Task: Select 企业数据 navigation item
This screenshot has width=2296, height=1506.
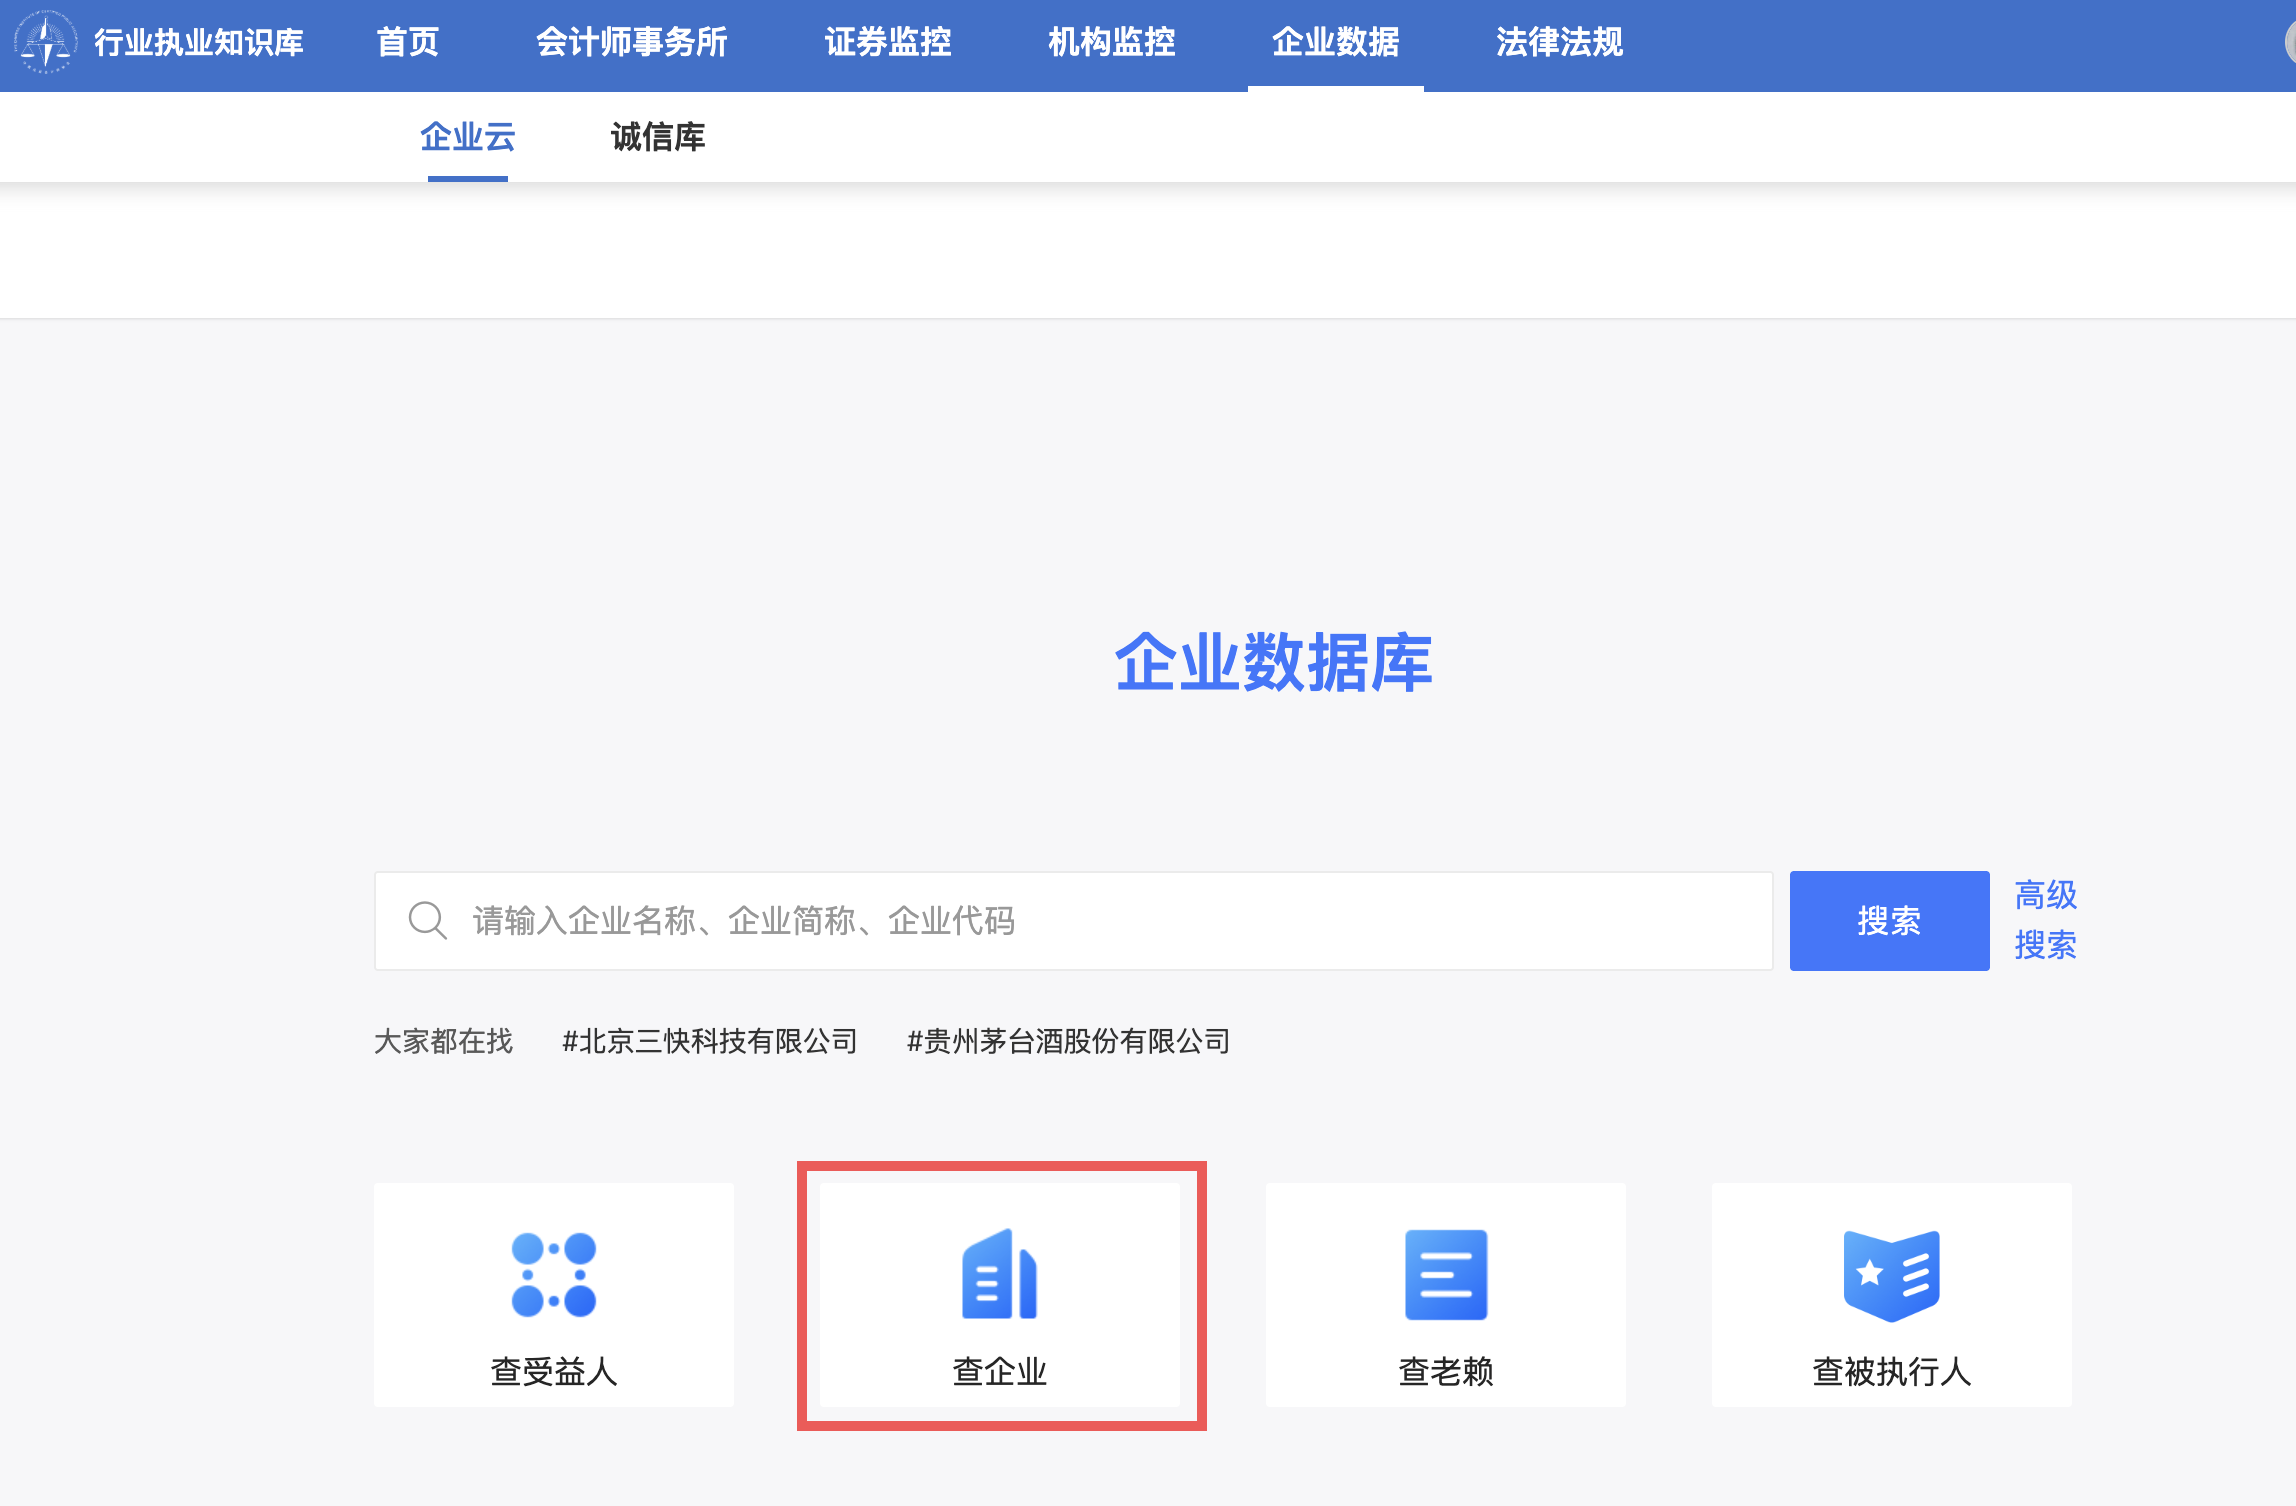Action: [x=1336, y=42]
